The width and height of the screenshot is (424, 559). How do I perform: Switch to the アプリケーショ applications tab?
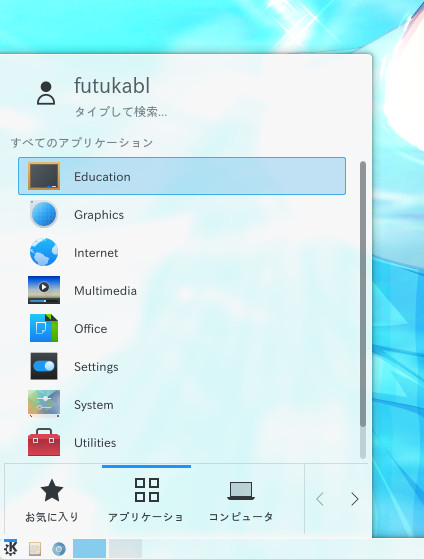146,499
